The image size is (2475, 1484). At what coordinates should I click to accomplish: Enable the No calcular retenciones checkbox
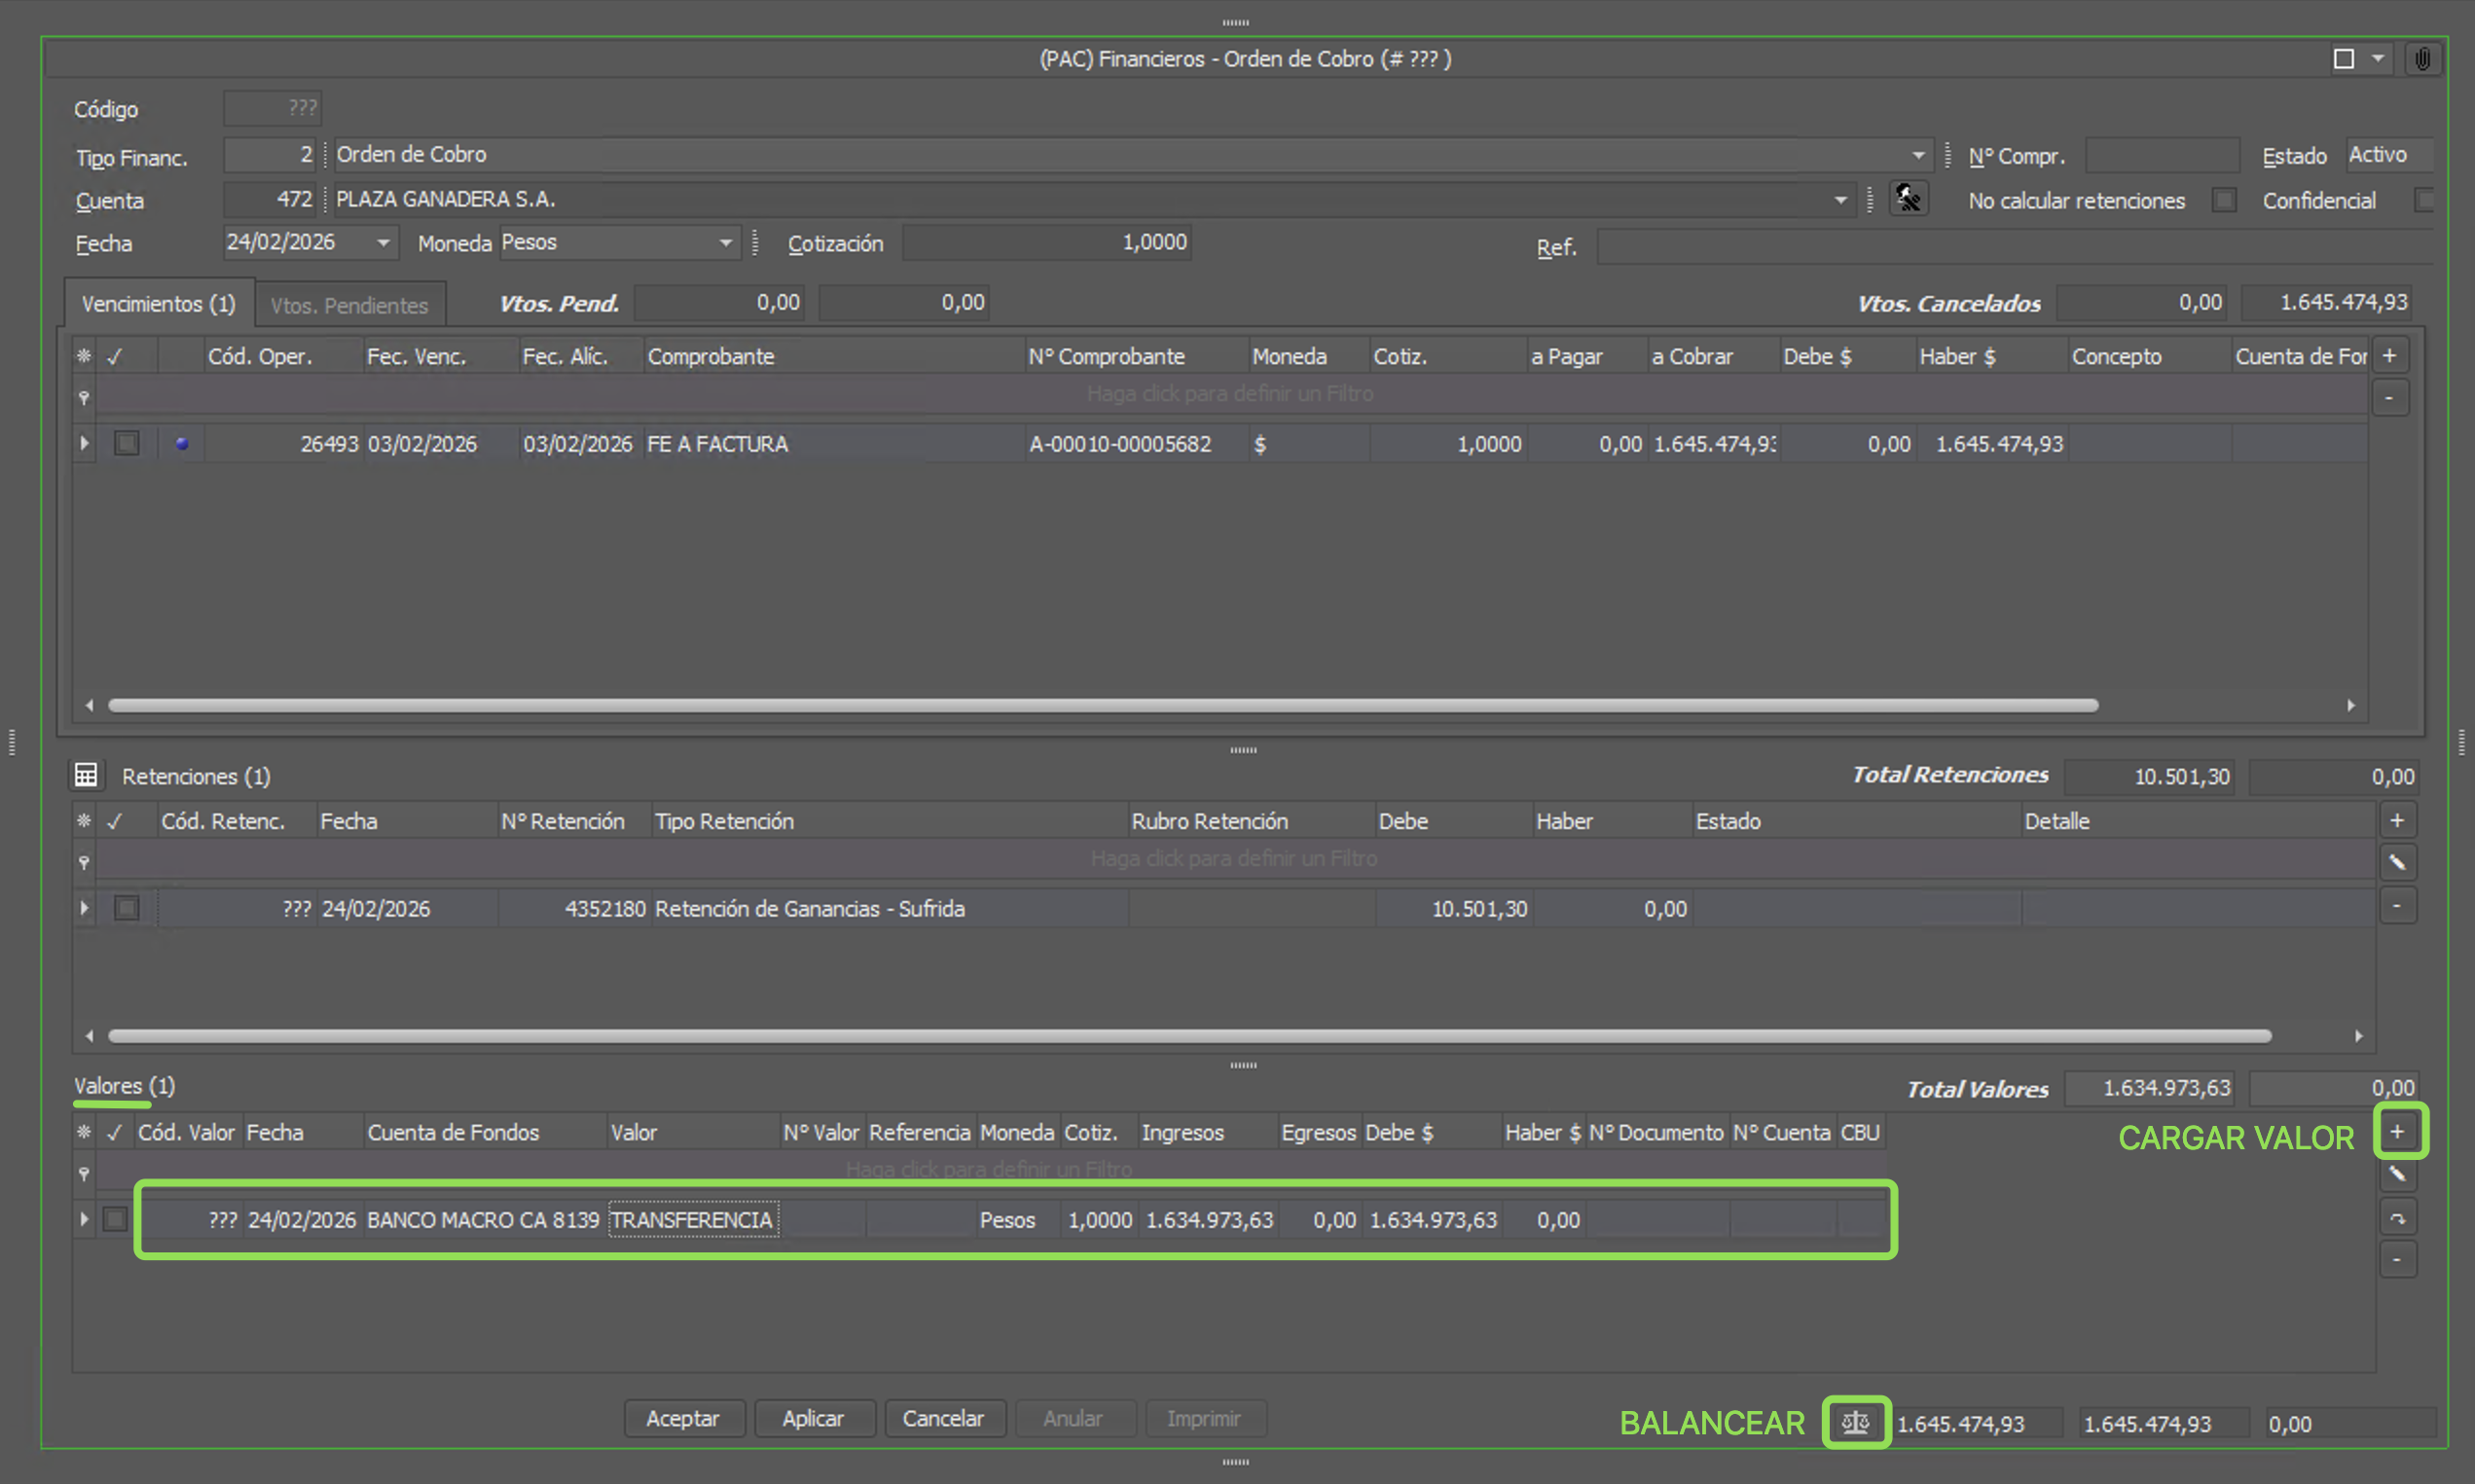tap(2223, 200)
